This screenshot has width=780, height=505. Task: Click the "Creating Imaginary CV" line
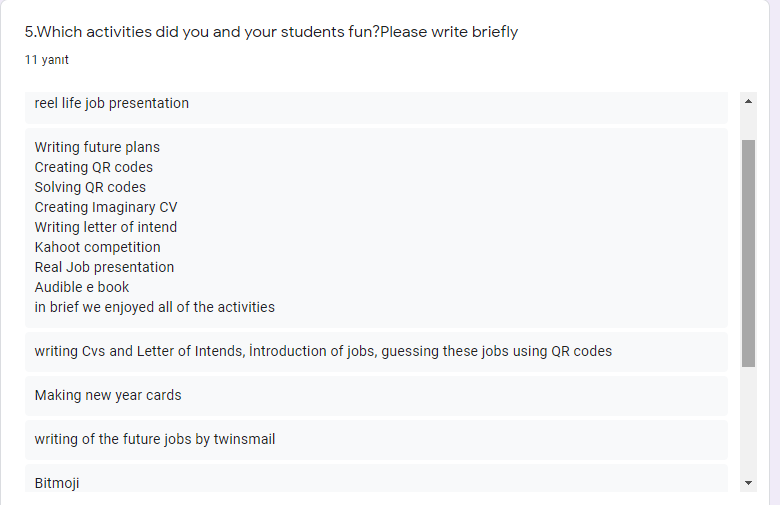coord(106,207)
